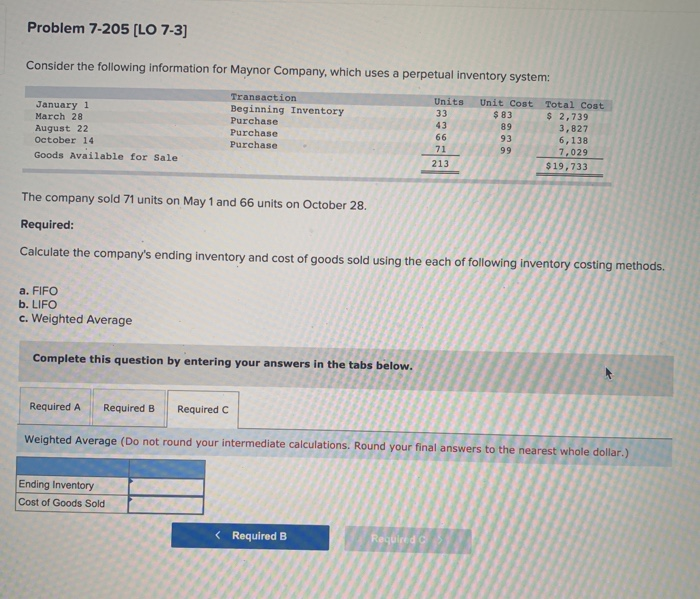The height and width of the screenshot is (599, 700).
Task: Click the Ending Inventory row label
Action: click(56, 485)
